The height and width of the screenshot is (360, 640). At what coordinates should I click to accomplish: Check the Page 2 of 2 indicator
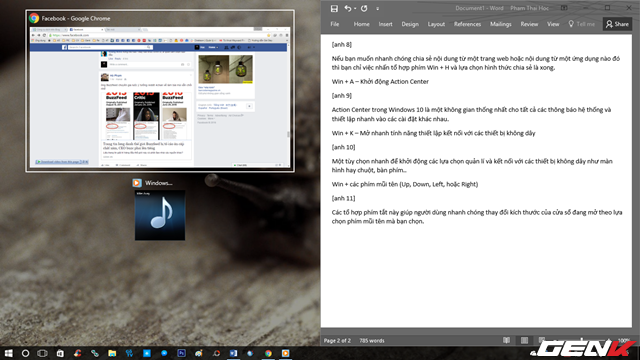tap(337, 340)
